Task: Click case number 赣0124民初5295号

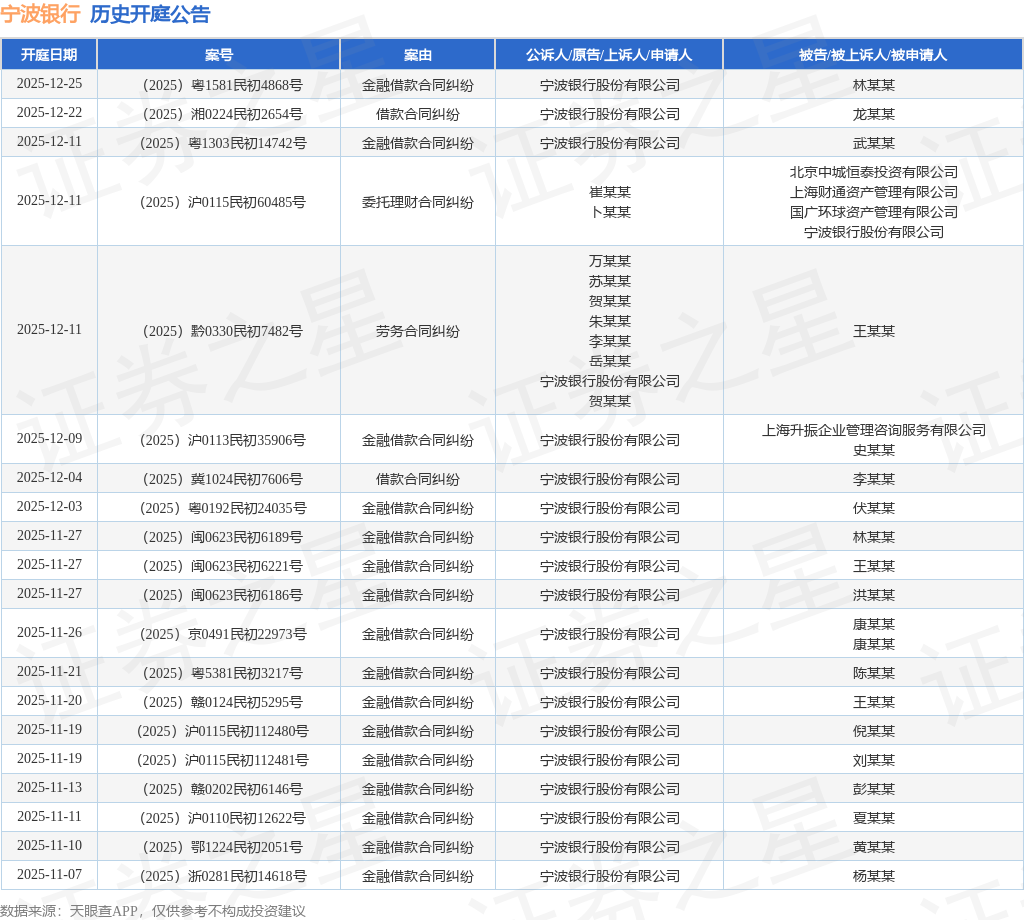Action: click(x=223, y=702)
